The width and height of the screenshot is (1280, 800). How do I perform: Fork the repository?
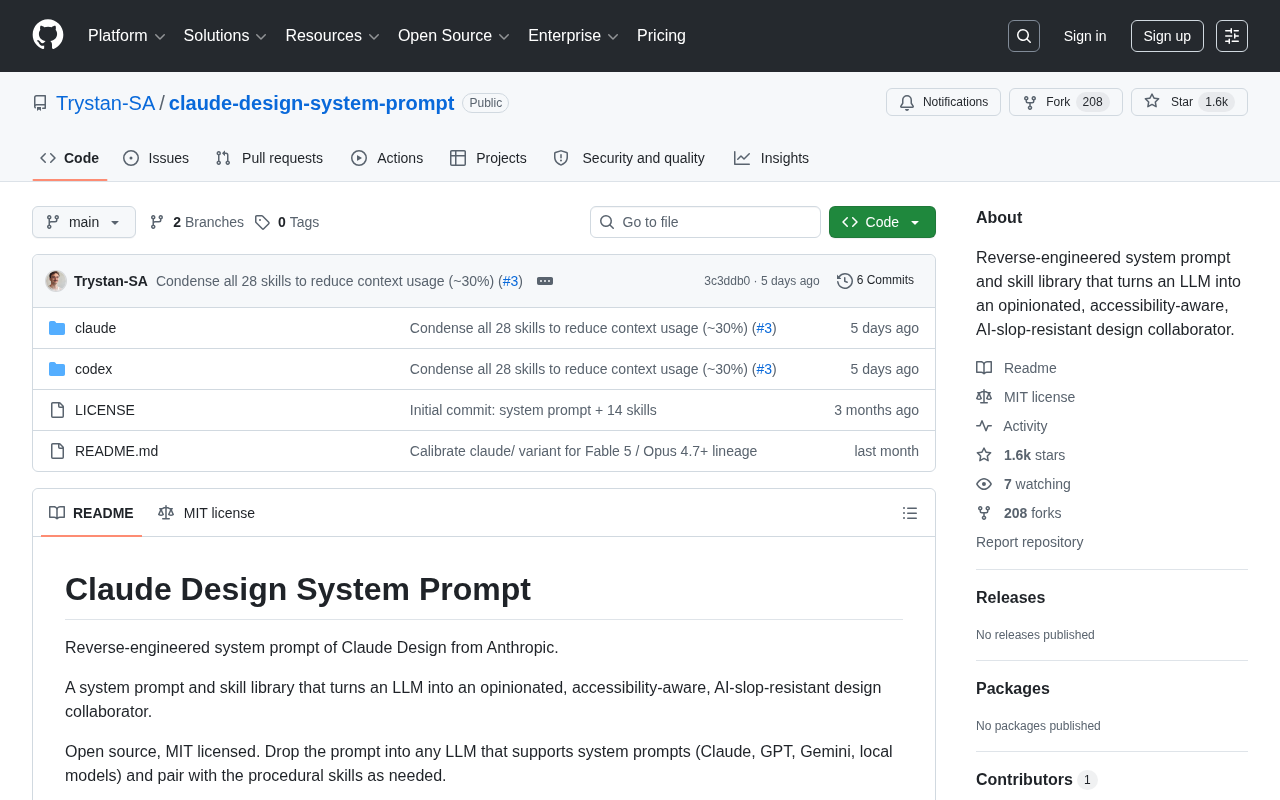pyautogui.click(x=1066, y=102)
